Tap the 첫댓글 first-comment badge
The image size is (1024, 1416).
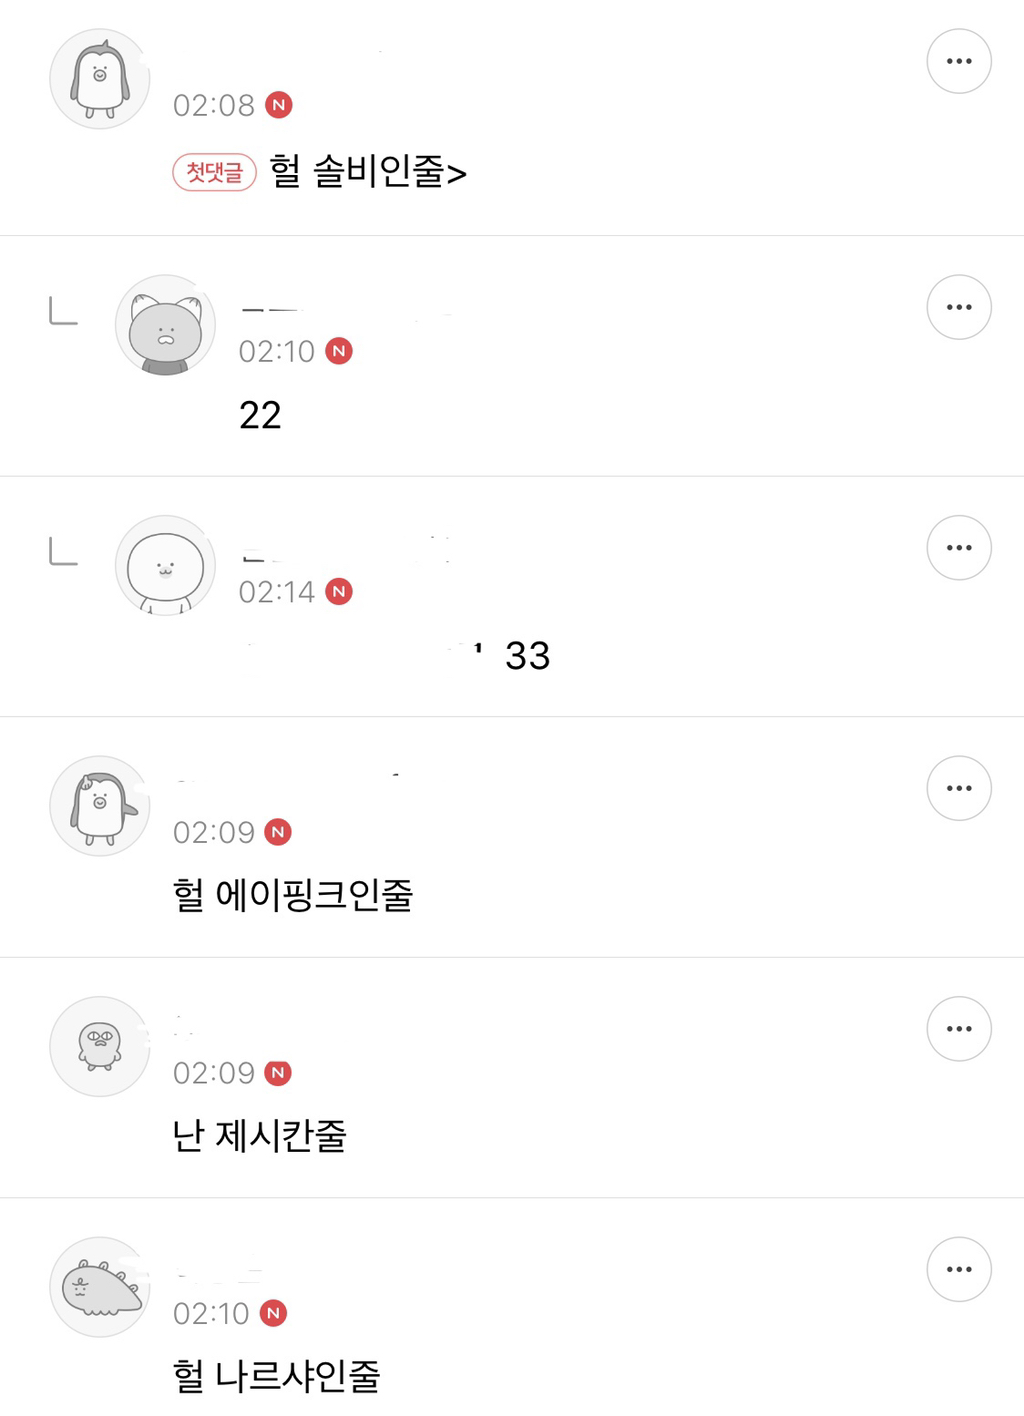214,172
